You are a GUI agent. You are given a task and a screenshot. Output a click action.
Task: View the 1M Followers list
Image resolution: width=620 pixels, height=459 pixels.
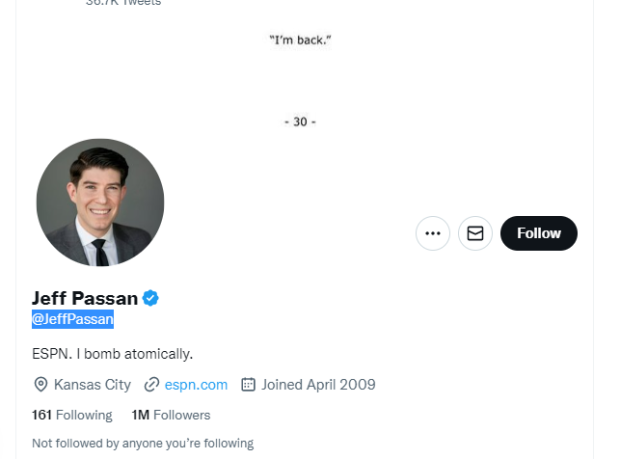click(x=171, y=414)
